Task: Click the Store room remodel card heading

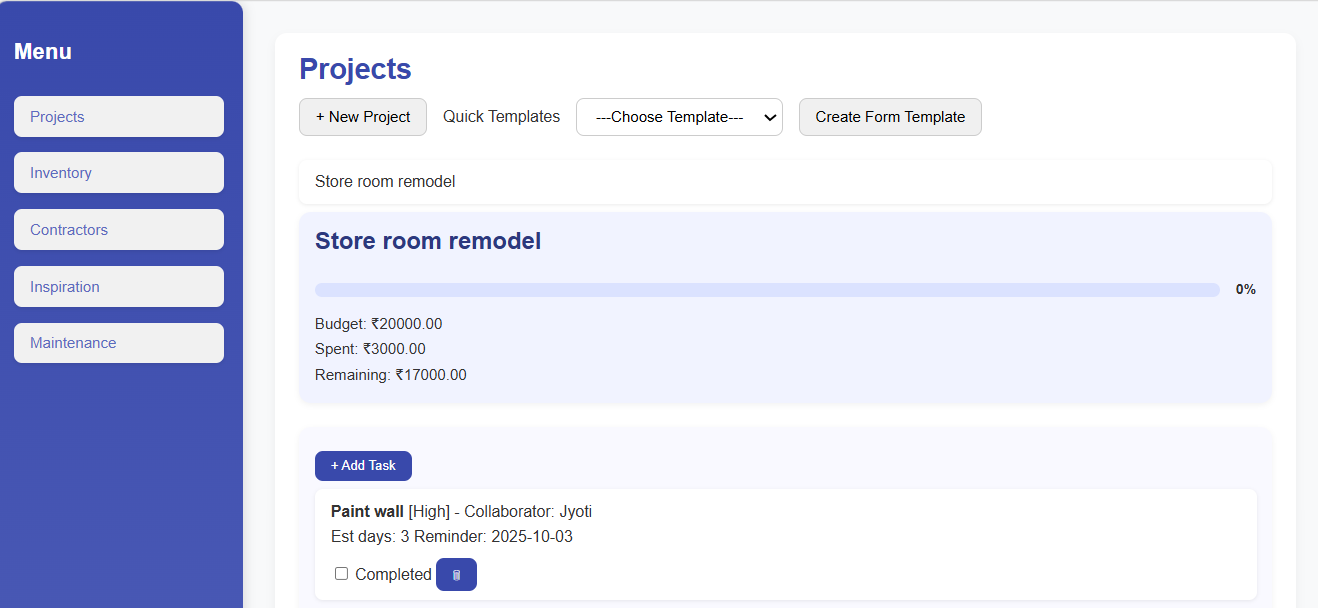Action: coord(428,241)
